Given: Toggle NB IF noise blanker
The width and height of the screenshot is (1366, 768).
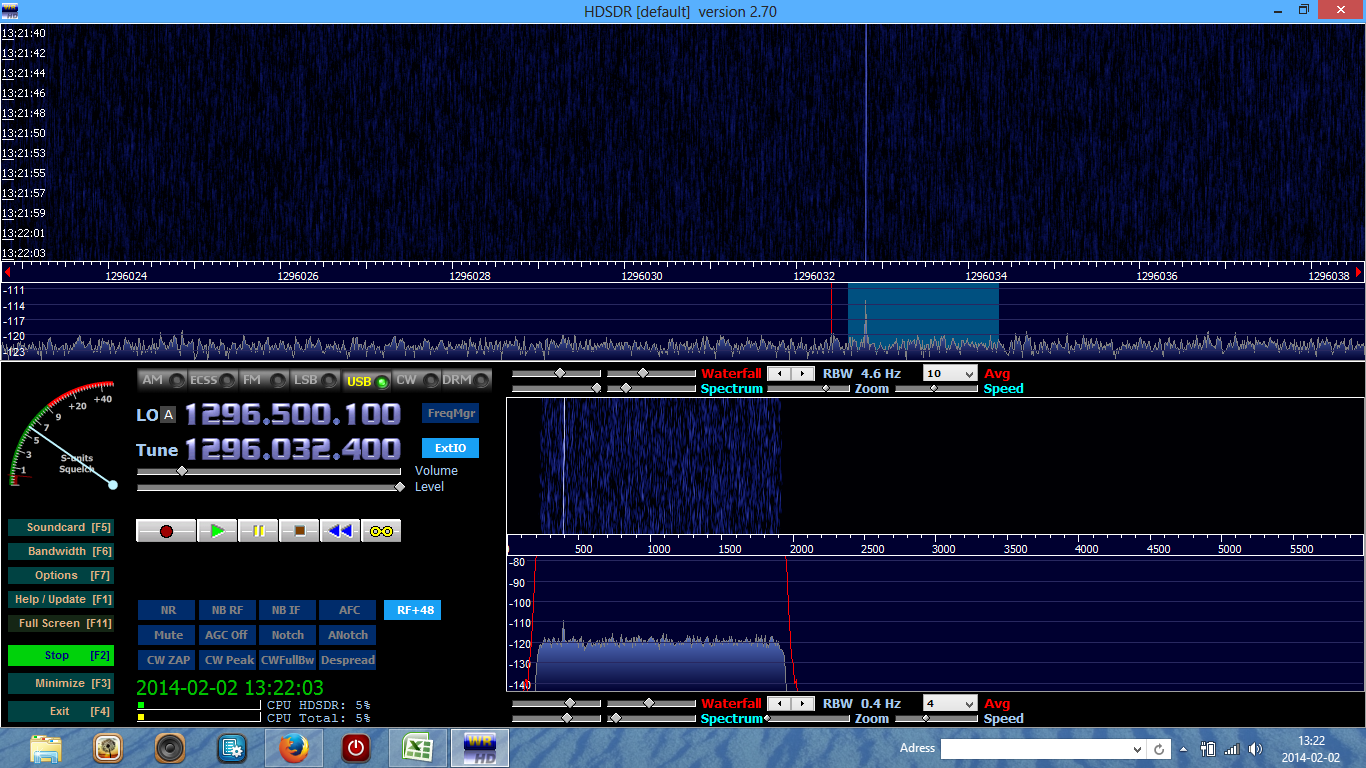Looking at the screenshot, I should click(287, 610).
